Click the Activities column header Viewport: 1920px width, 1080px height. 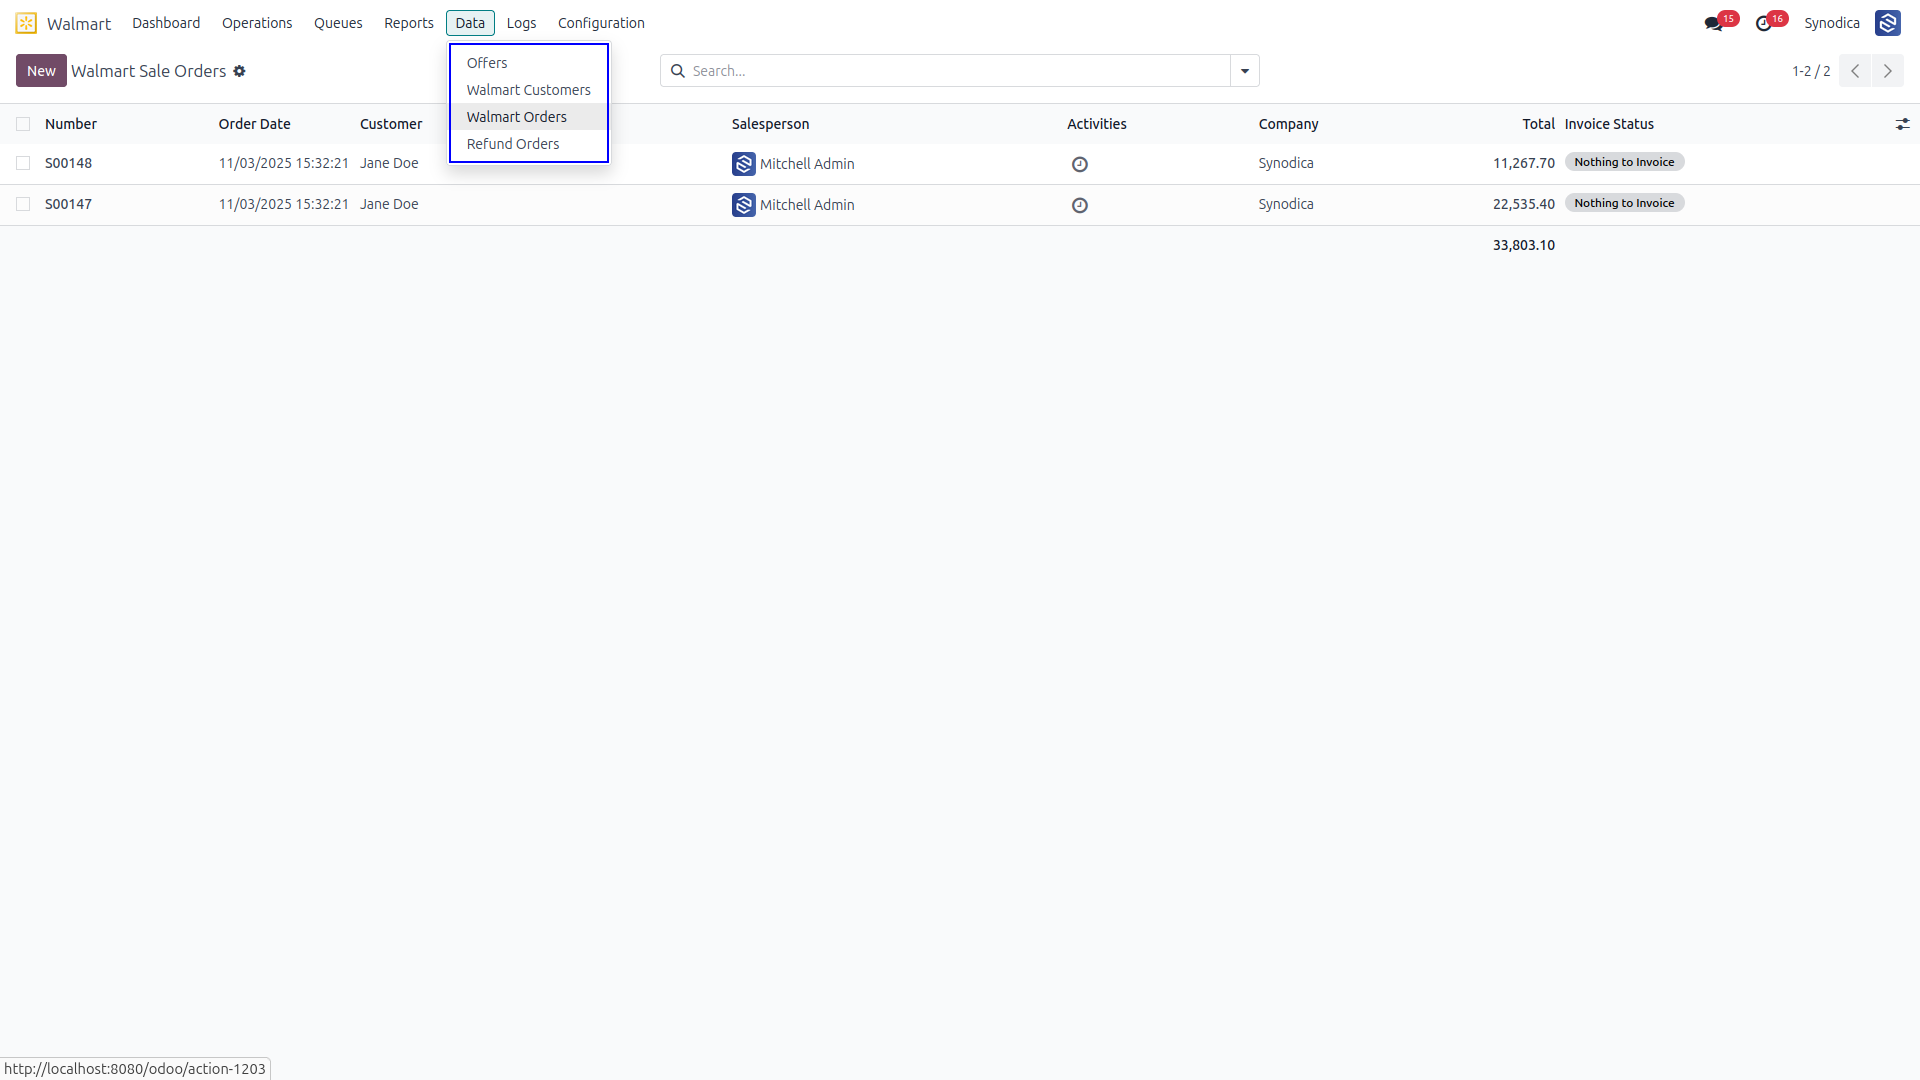pyautogui.click(x=1097, y=124)
